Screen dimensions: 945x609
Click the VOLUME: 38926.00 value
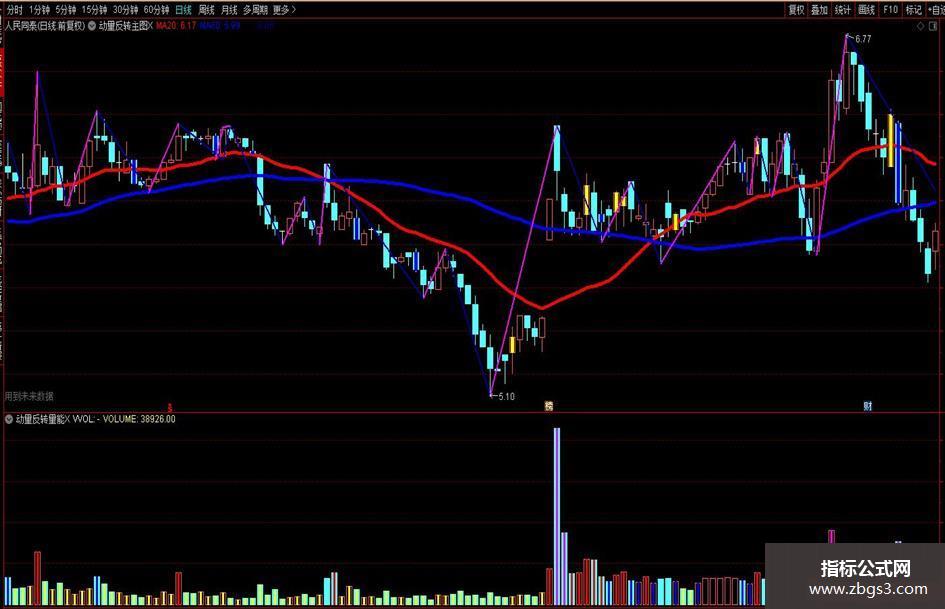(x=139, y=419)
